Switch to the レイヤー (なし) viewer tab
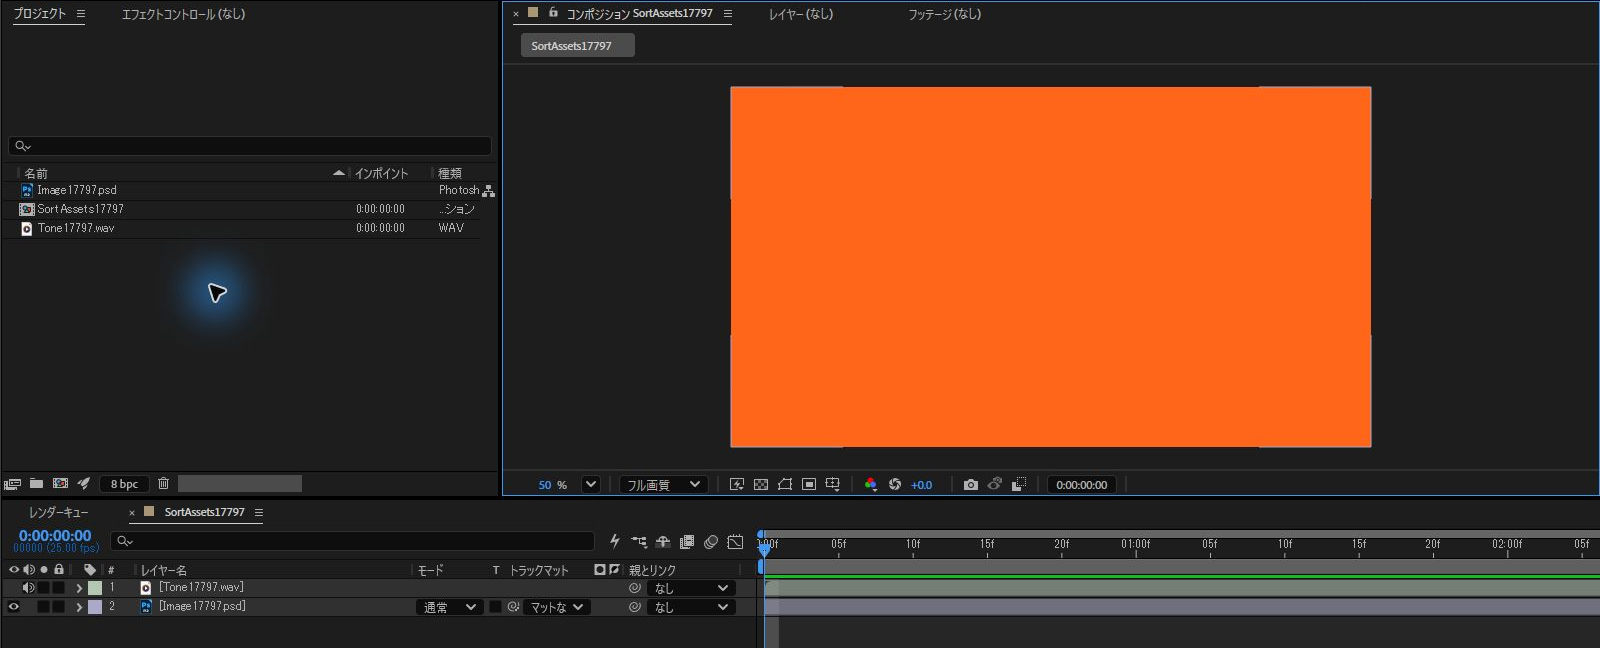 [x=800, y=14]
